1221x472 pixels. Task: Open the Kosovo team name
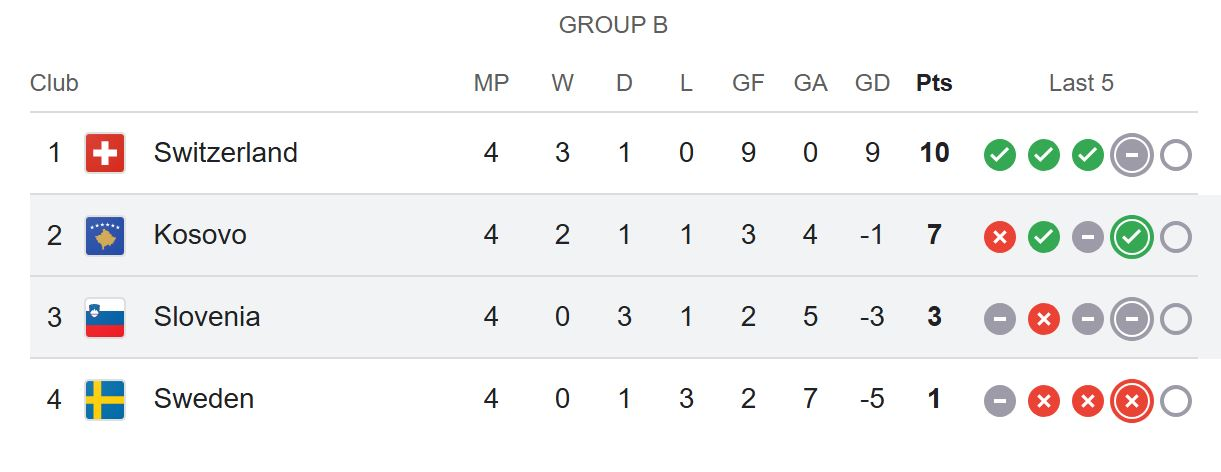click(x=200, y=235)
